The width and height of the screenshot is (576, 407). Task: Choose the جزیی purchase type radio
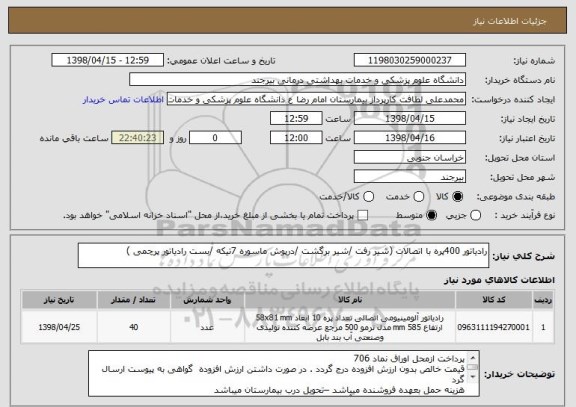pyautogui.click(x=475, y=216)
